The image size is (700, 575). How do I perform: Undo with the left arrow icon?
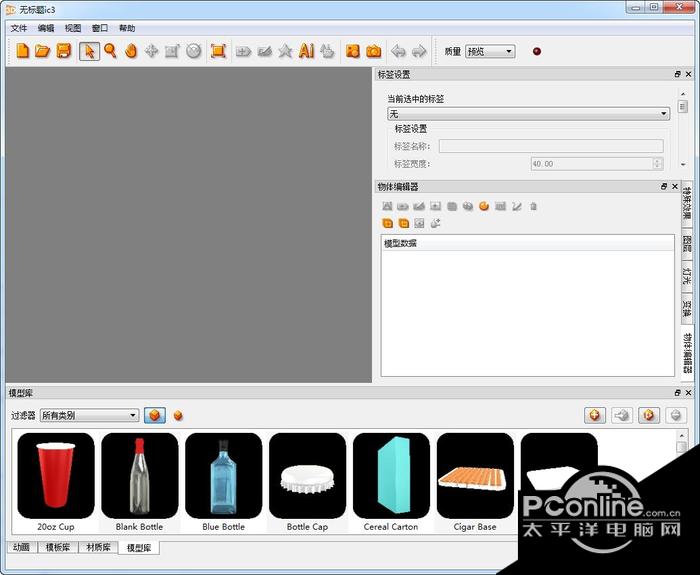398,51
